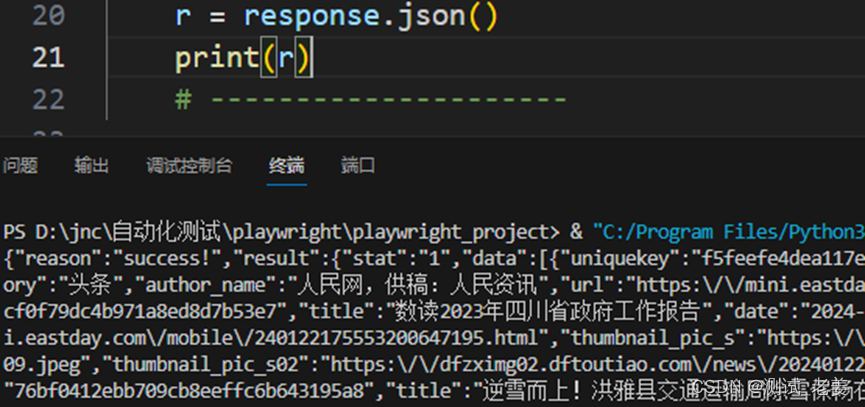Click the "C:/Program Files/Python3 path string

click(x=729, y=232)
